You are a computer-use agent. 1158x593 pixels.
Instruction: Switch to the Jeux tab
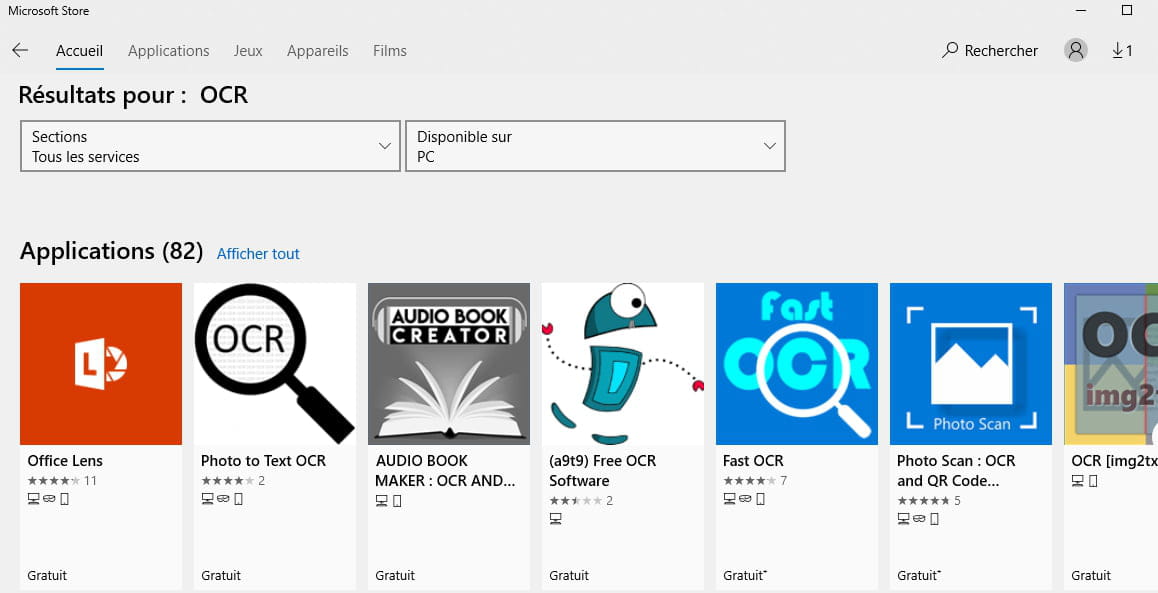248,50
